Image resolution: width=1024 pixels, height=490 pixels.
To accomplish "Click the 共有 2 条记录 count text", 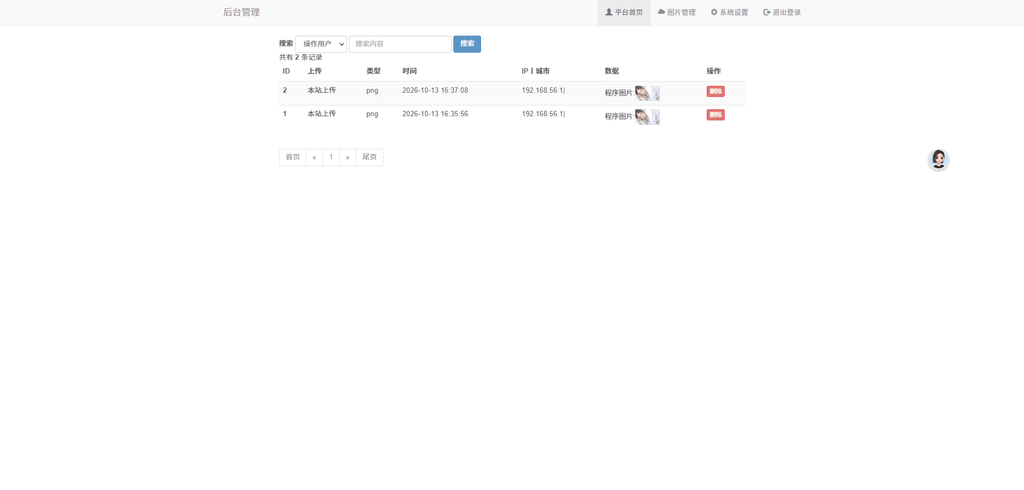I will [x=301, y=57].
